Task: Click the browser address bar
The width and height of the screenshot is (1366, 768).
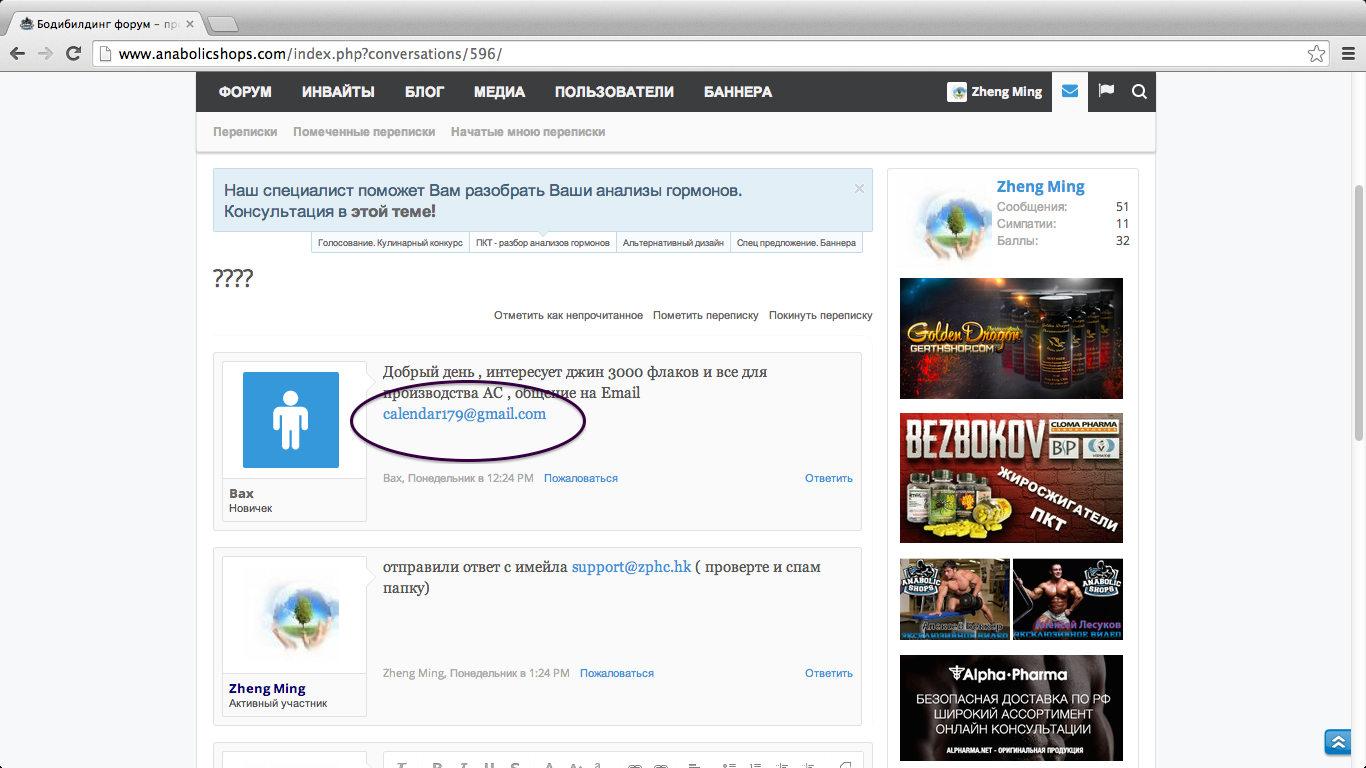Action: (700, 54)
